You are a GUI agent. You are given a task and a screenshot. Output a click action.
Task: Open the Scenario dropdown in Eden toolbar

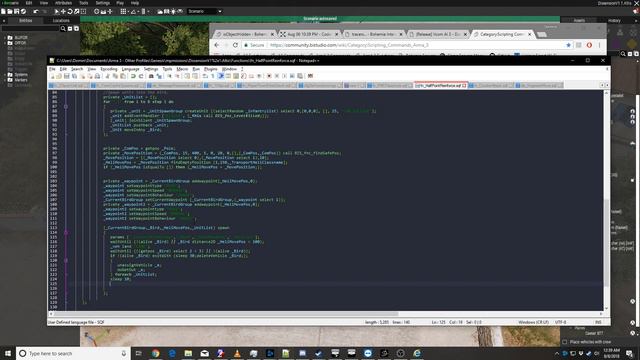tap(205, 11)
